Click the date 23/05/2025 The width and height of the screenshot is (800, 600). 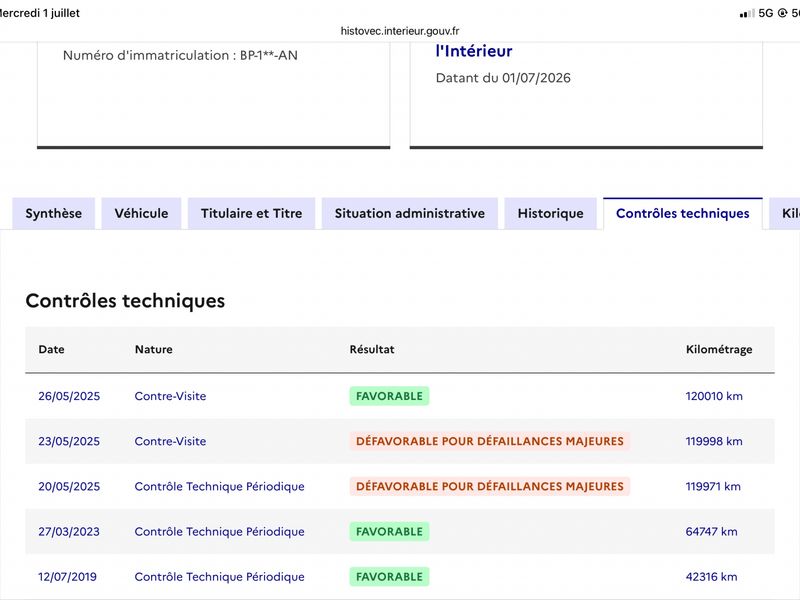(69, 441)
